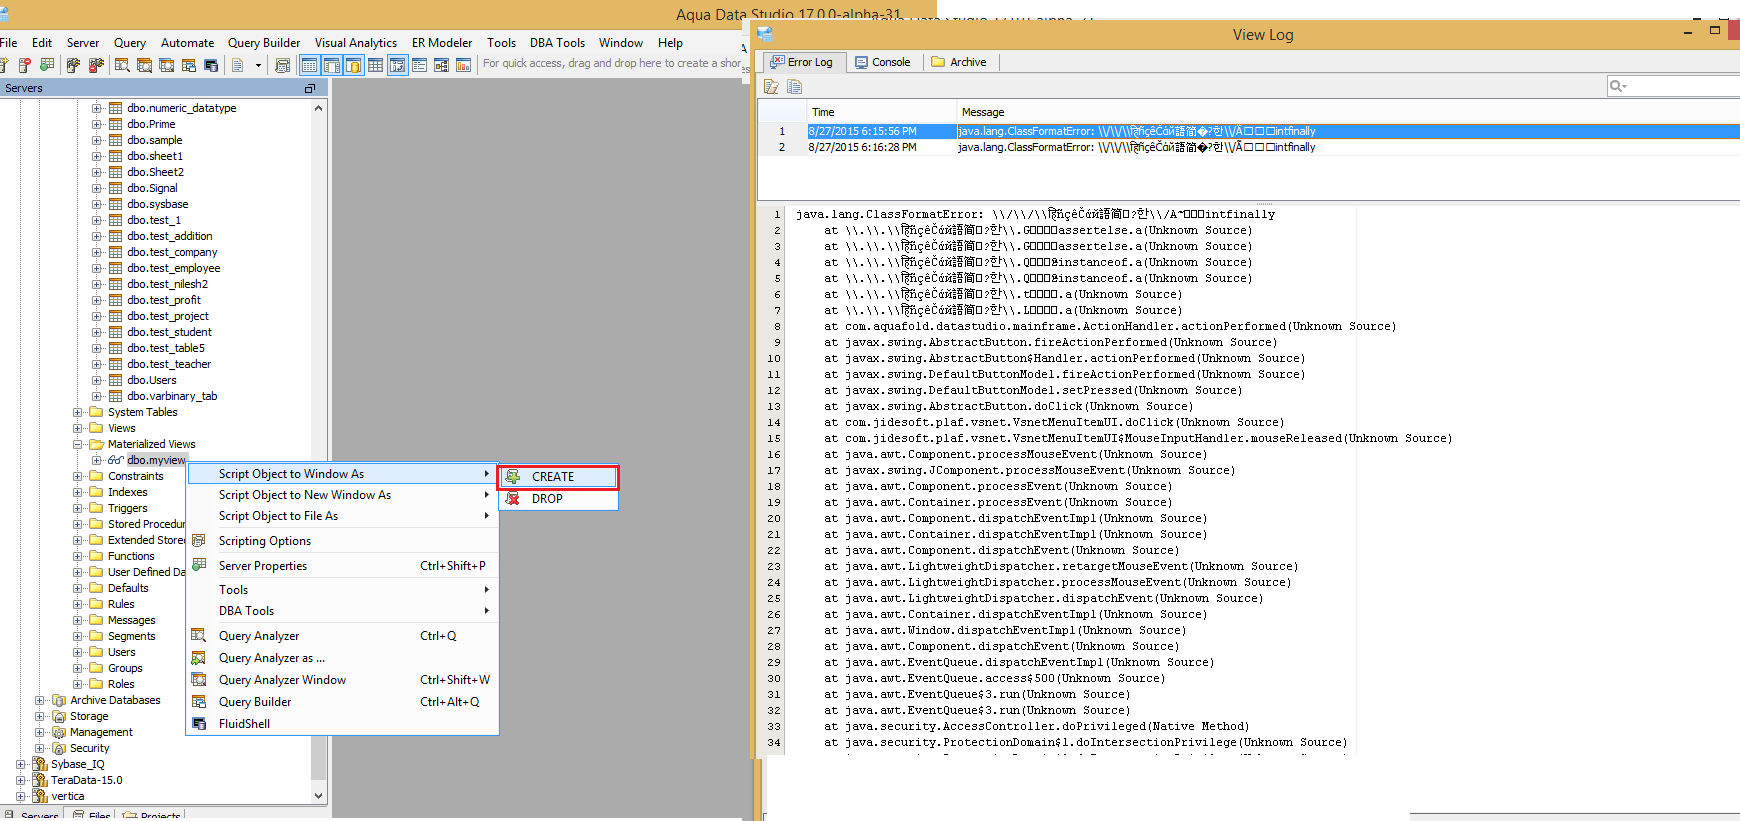Screen dimensions: 1740x821
Task: Click the dbo.myview glasses icon
Action: 116,460
